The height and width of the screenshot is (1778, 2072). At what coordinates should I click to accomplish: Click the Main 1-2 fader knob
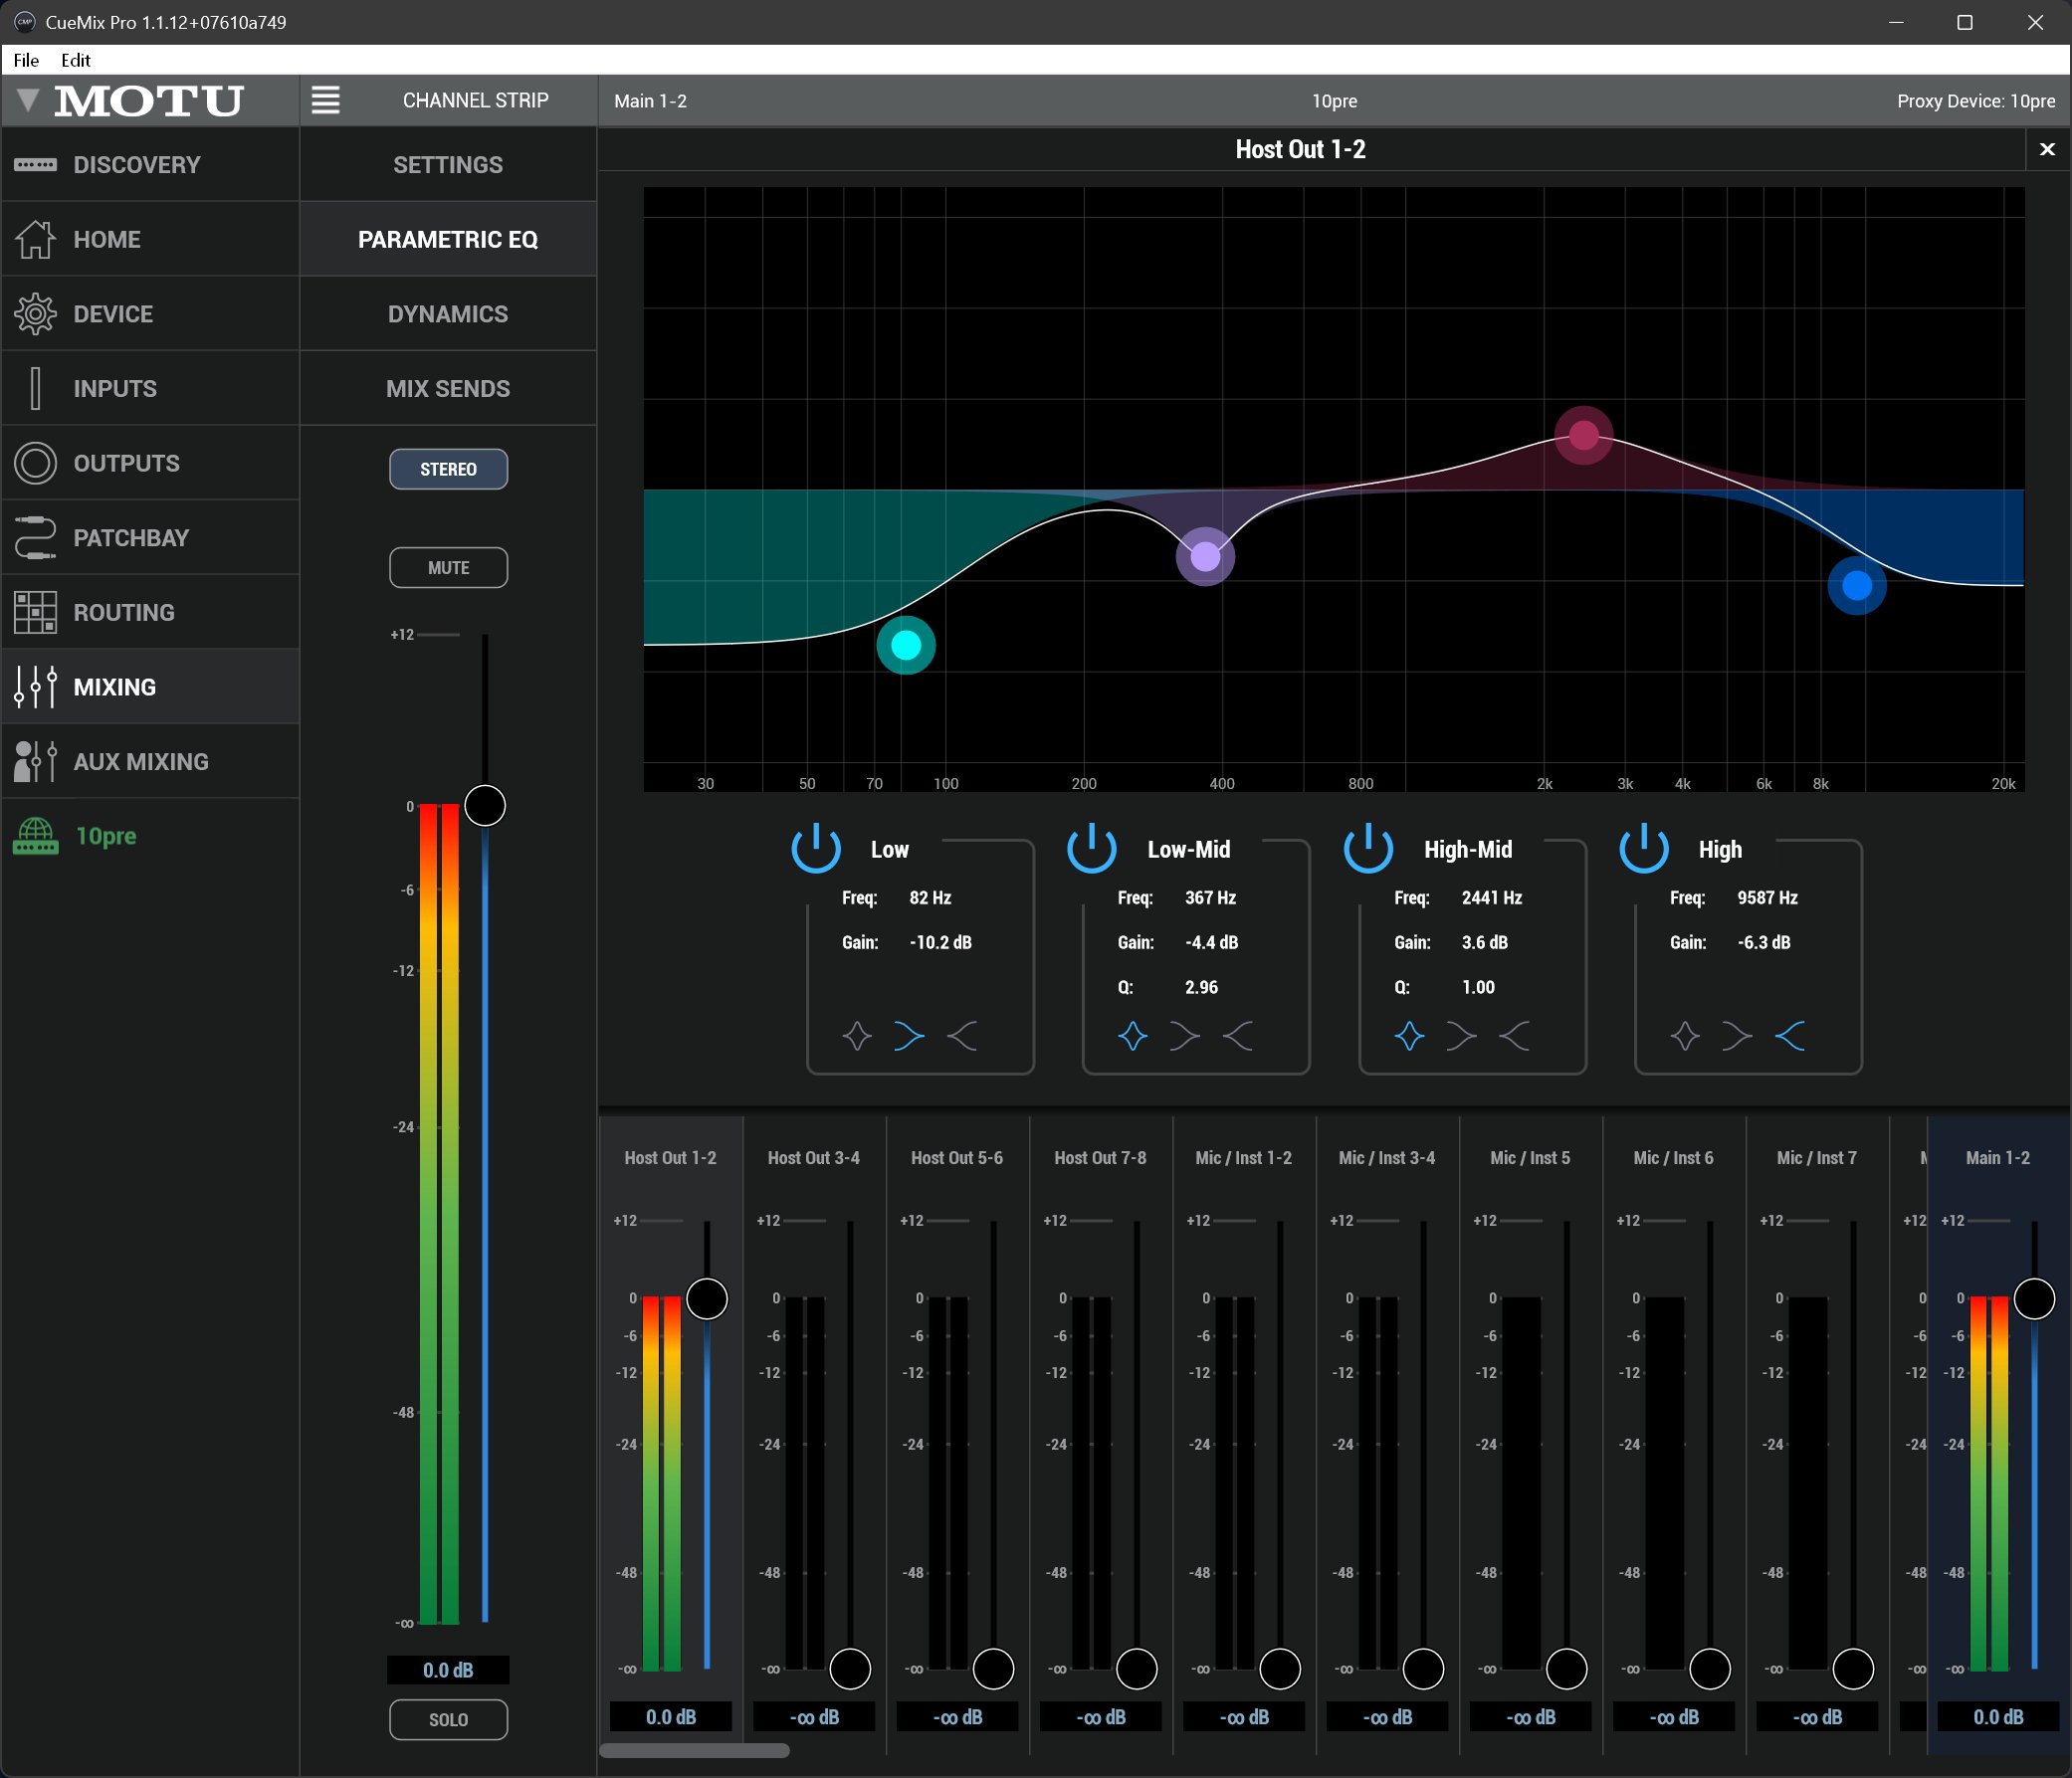click(2034, 1299)
